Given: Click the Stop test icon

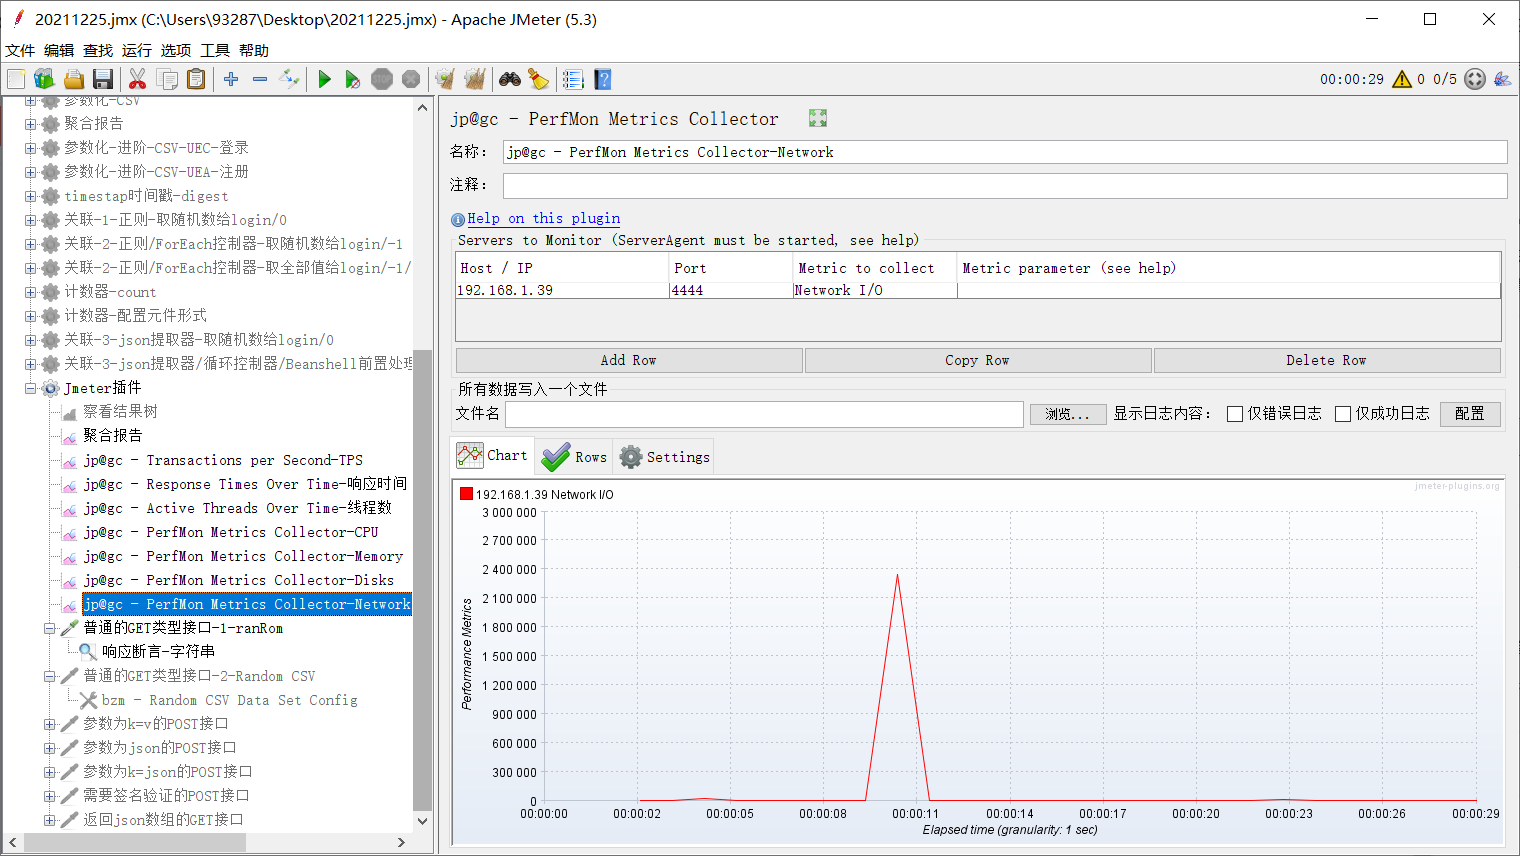Looking at the screenshot, I should (382, 79).
